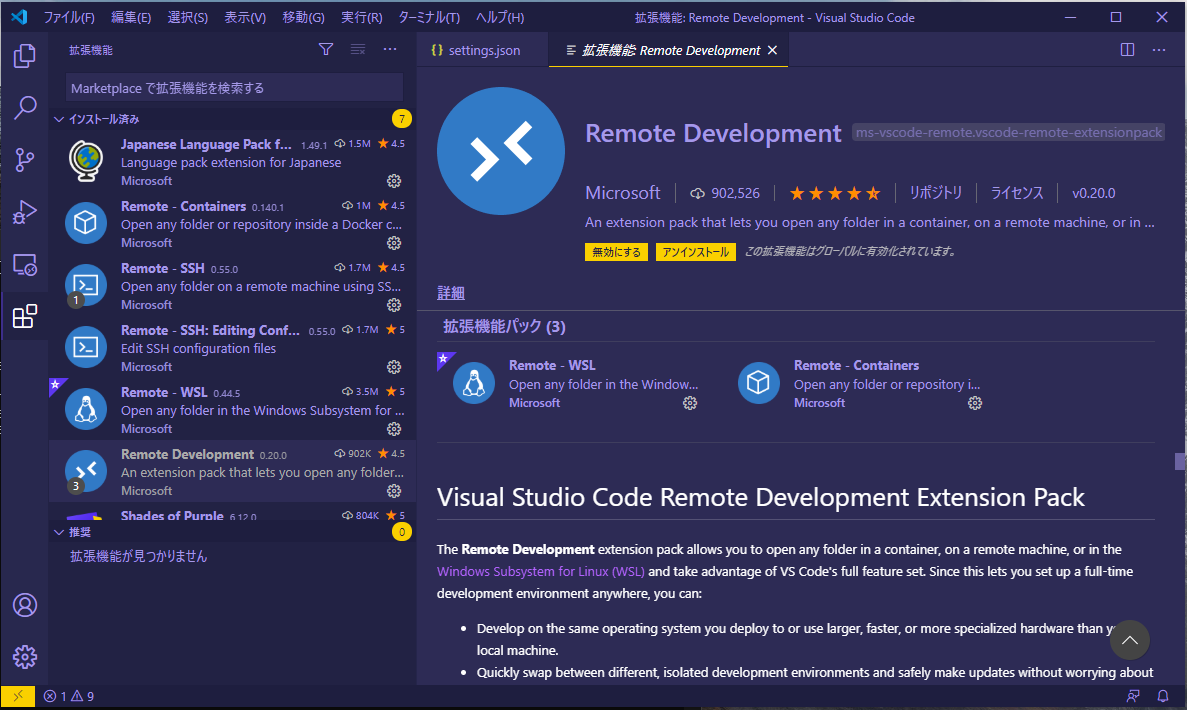The image size is (1187, 710).
Task: Open the リポジトリ link
Action: point(936,193)
